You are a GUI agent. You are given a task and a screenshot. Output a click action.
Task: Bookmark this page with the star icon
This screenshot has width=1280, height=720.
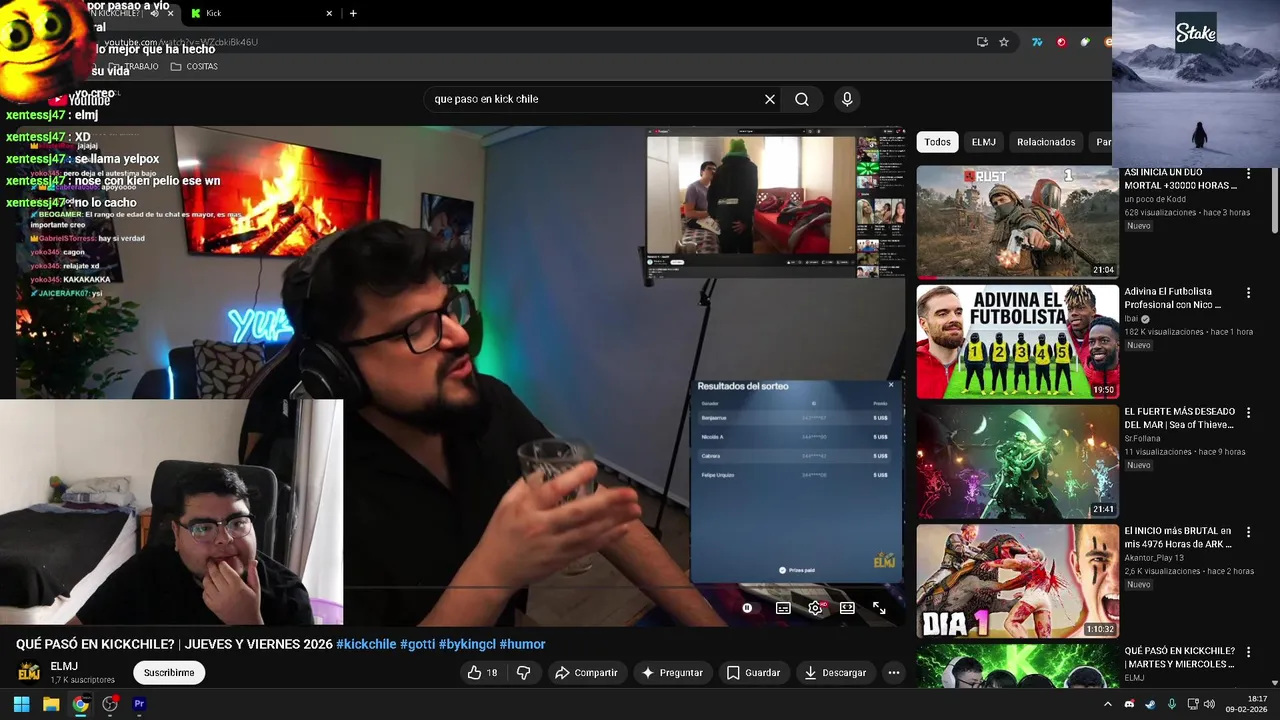[1004, 42]
